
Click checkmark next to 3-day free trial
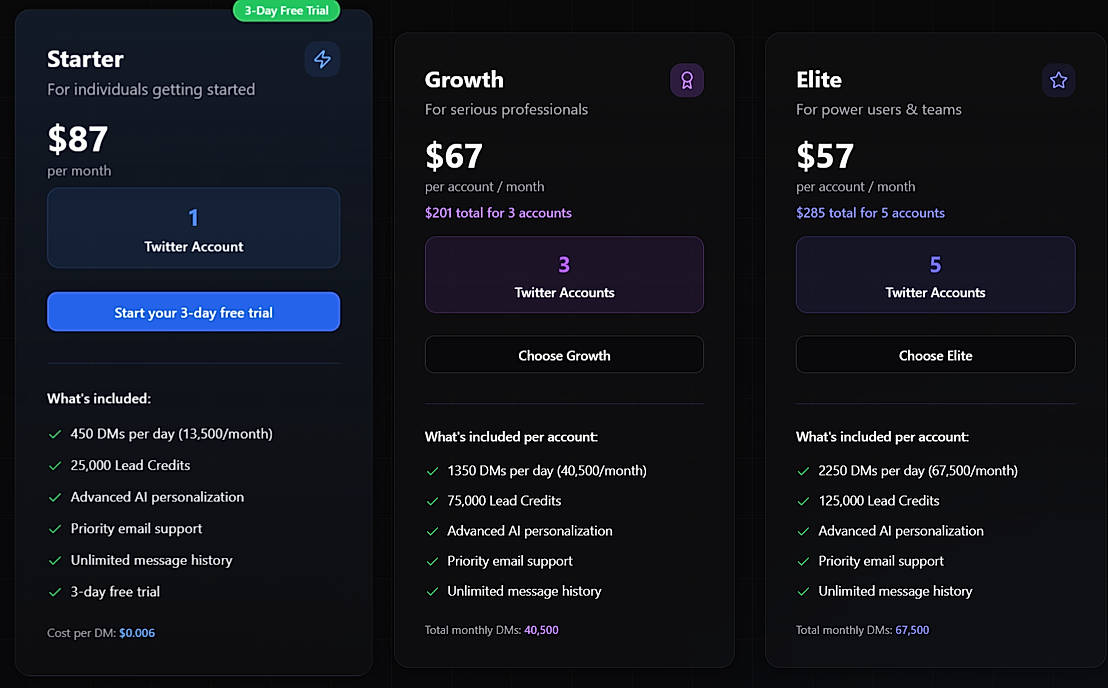click(55, 592)
